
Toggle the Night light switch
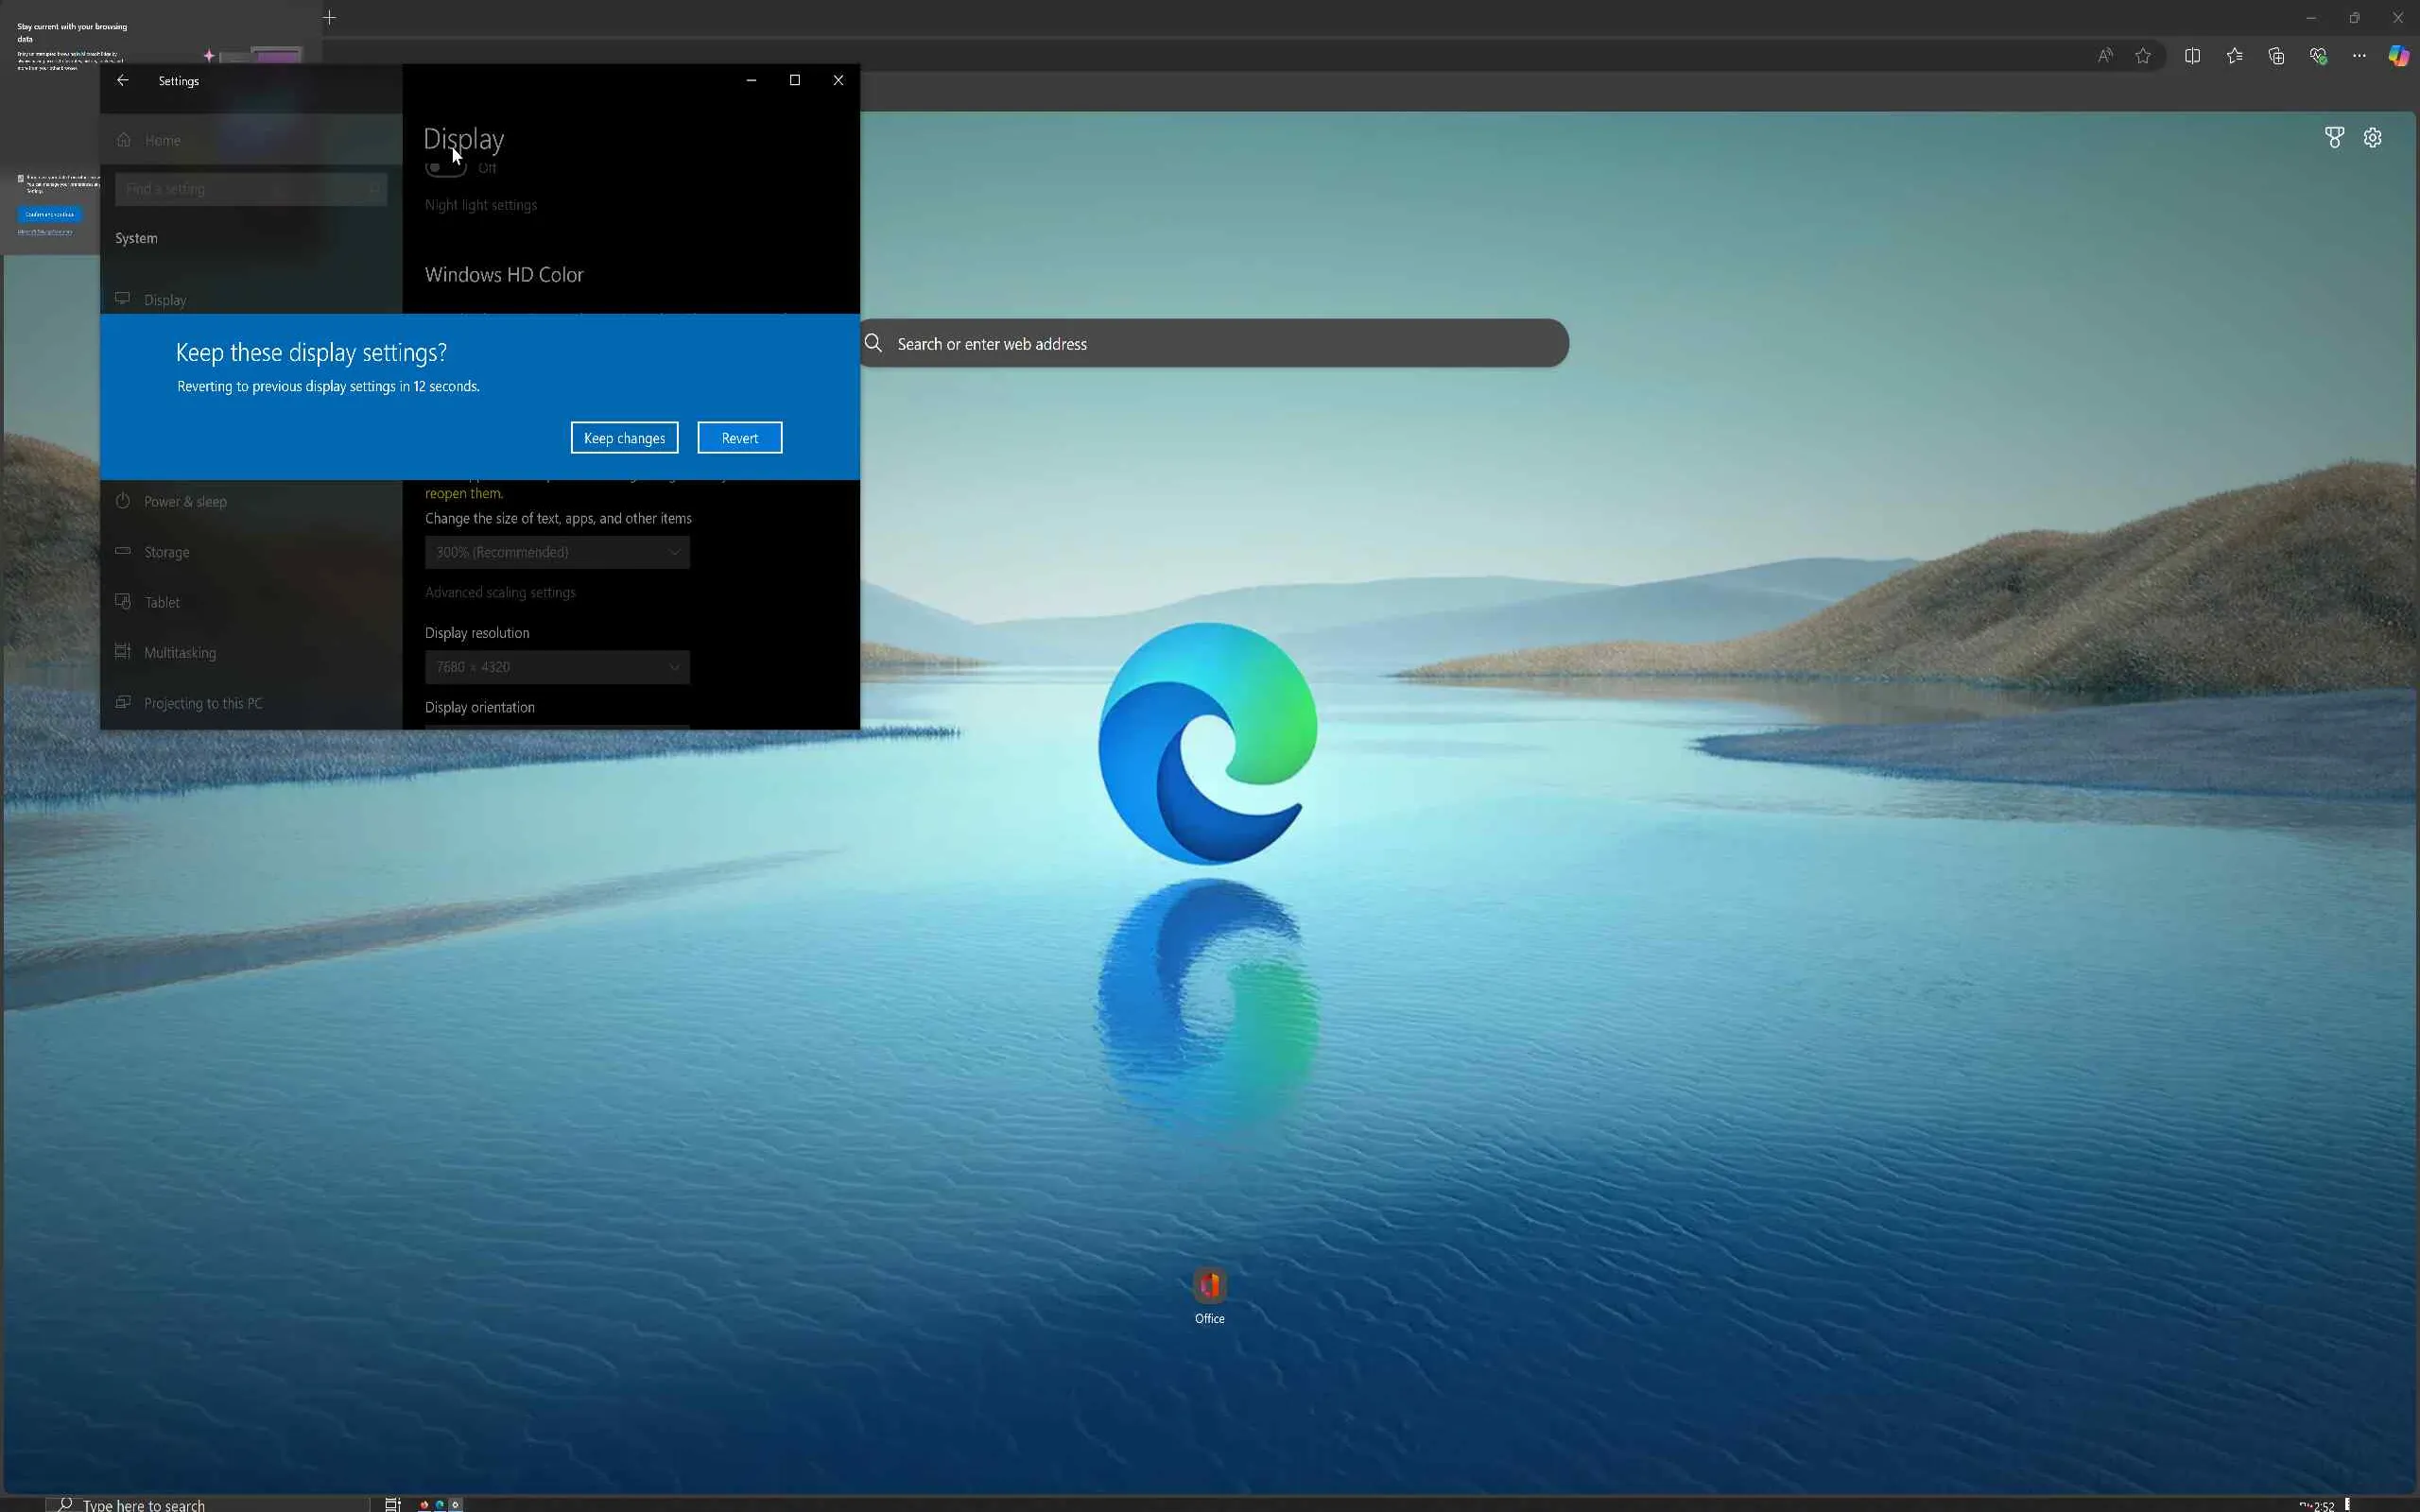(446, 168)
